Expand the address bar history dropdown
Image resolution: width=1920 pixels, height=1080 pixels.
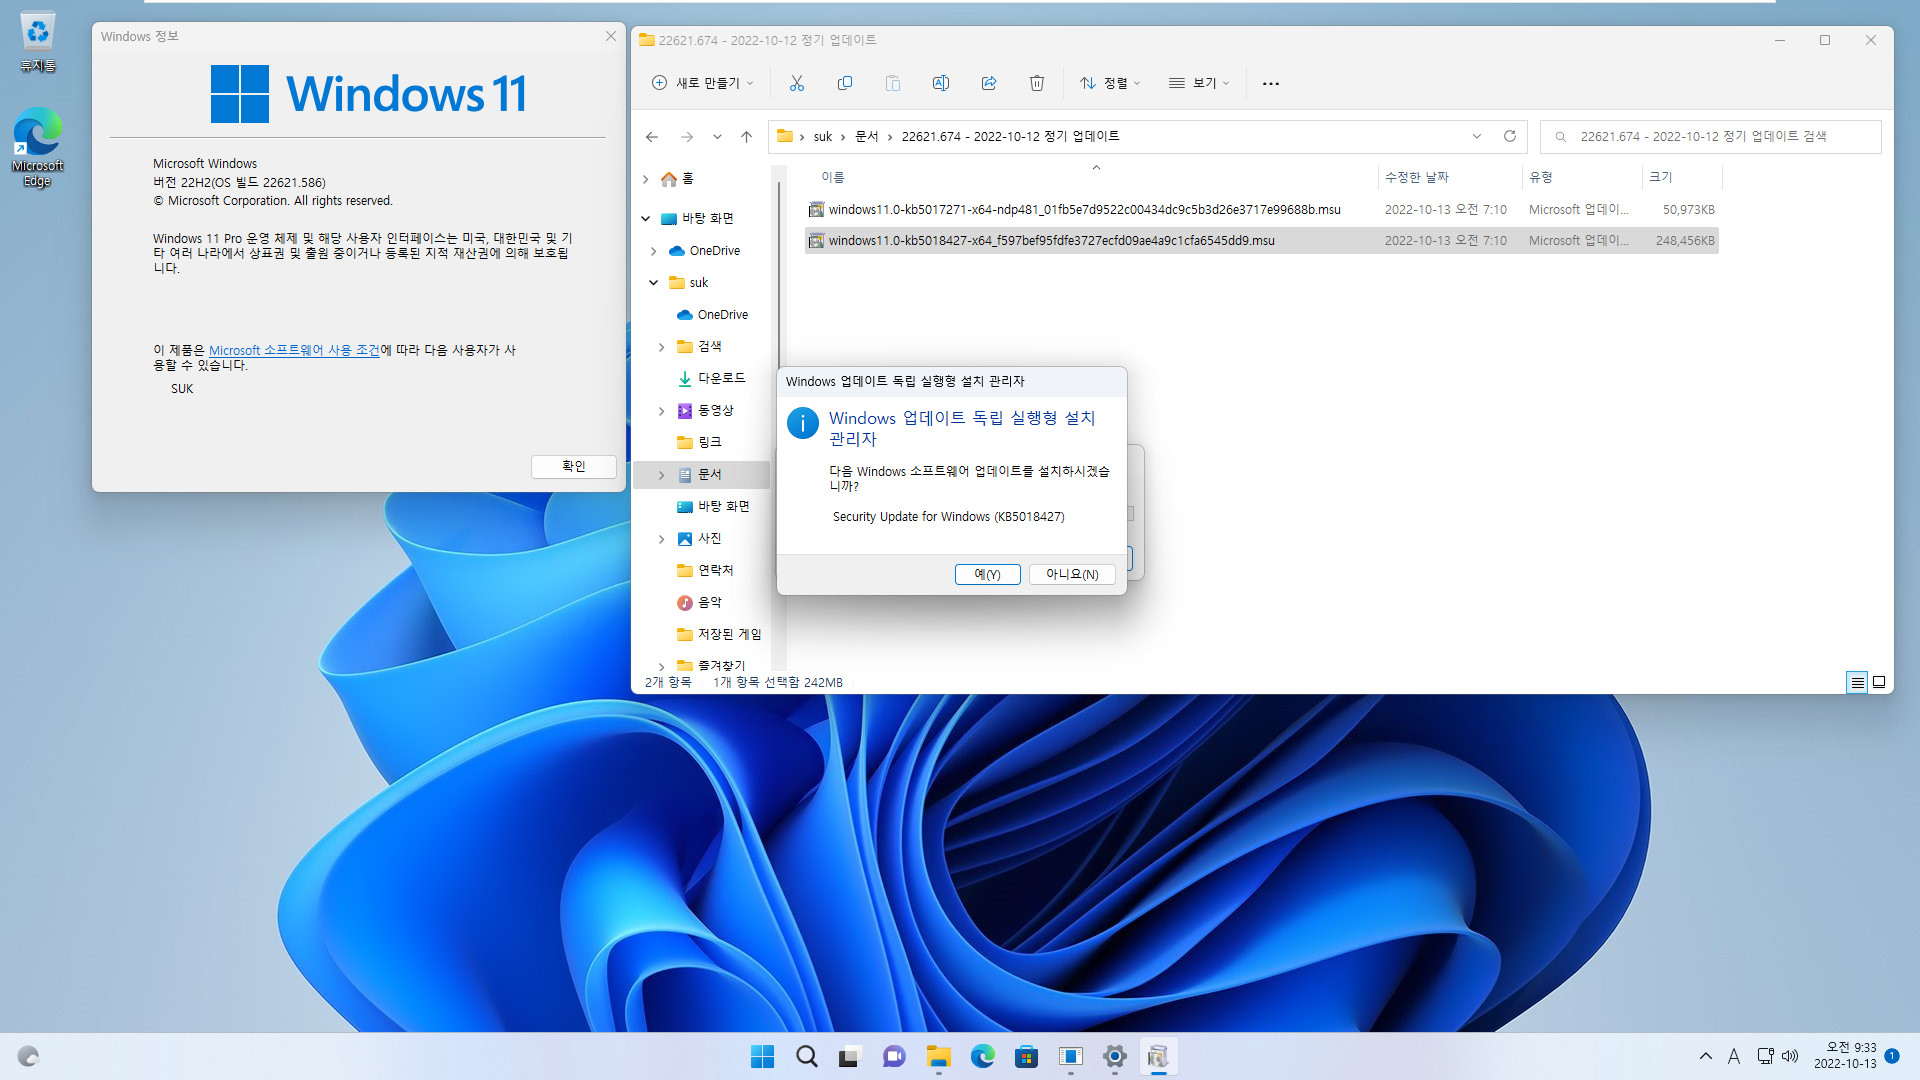[1477, 136]
